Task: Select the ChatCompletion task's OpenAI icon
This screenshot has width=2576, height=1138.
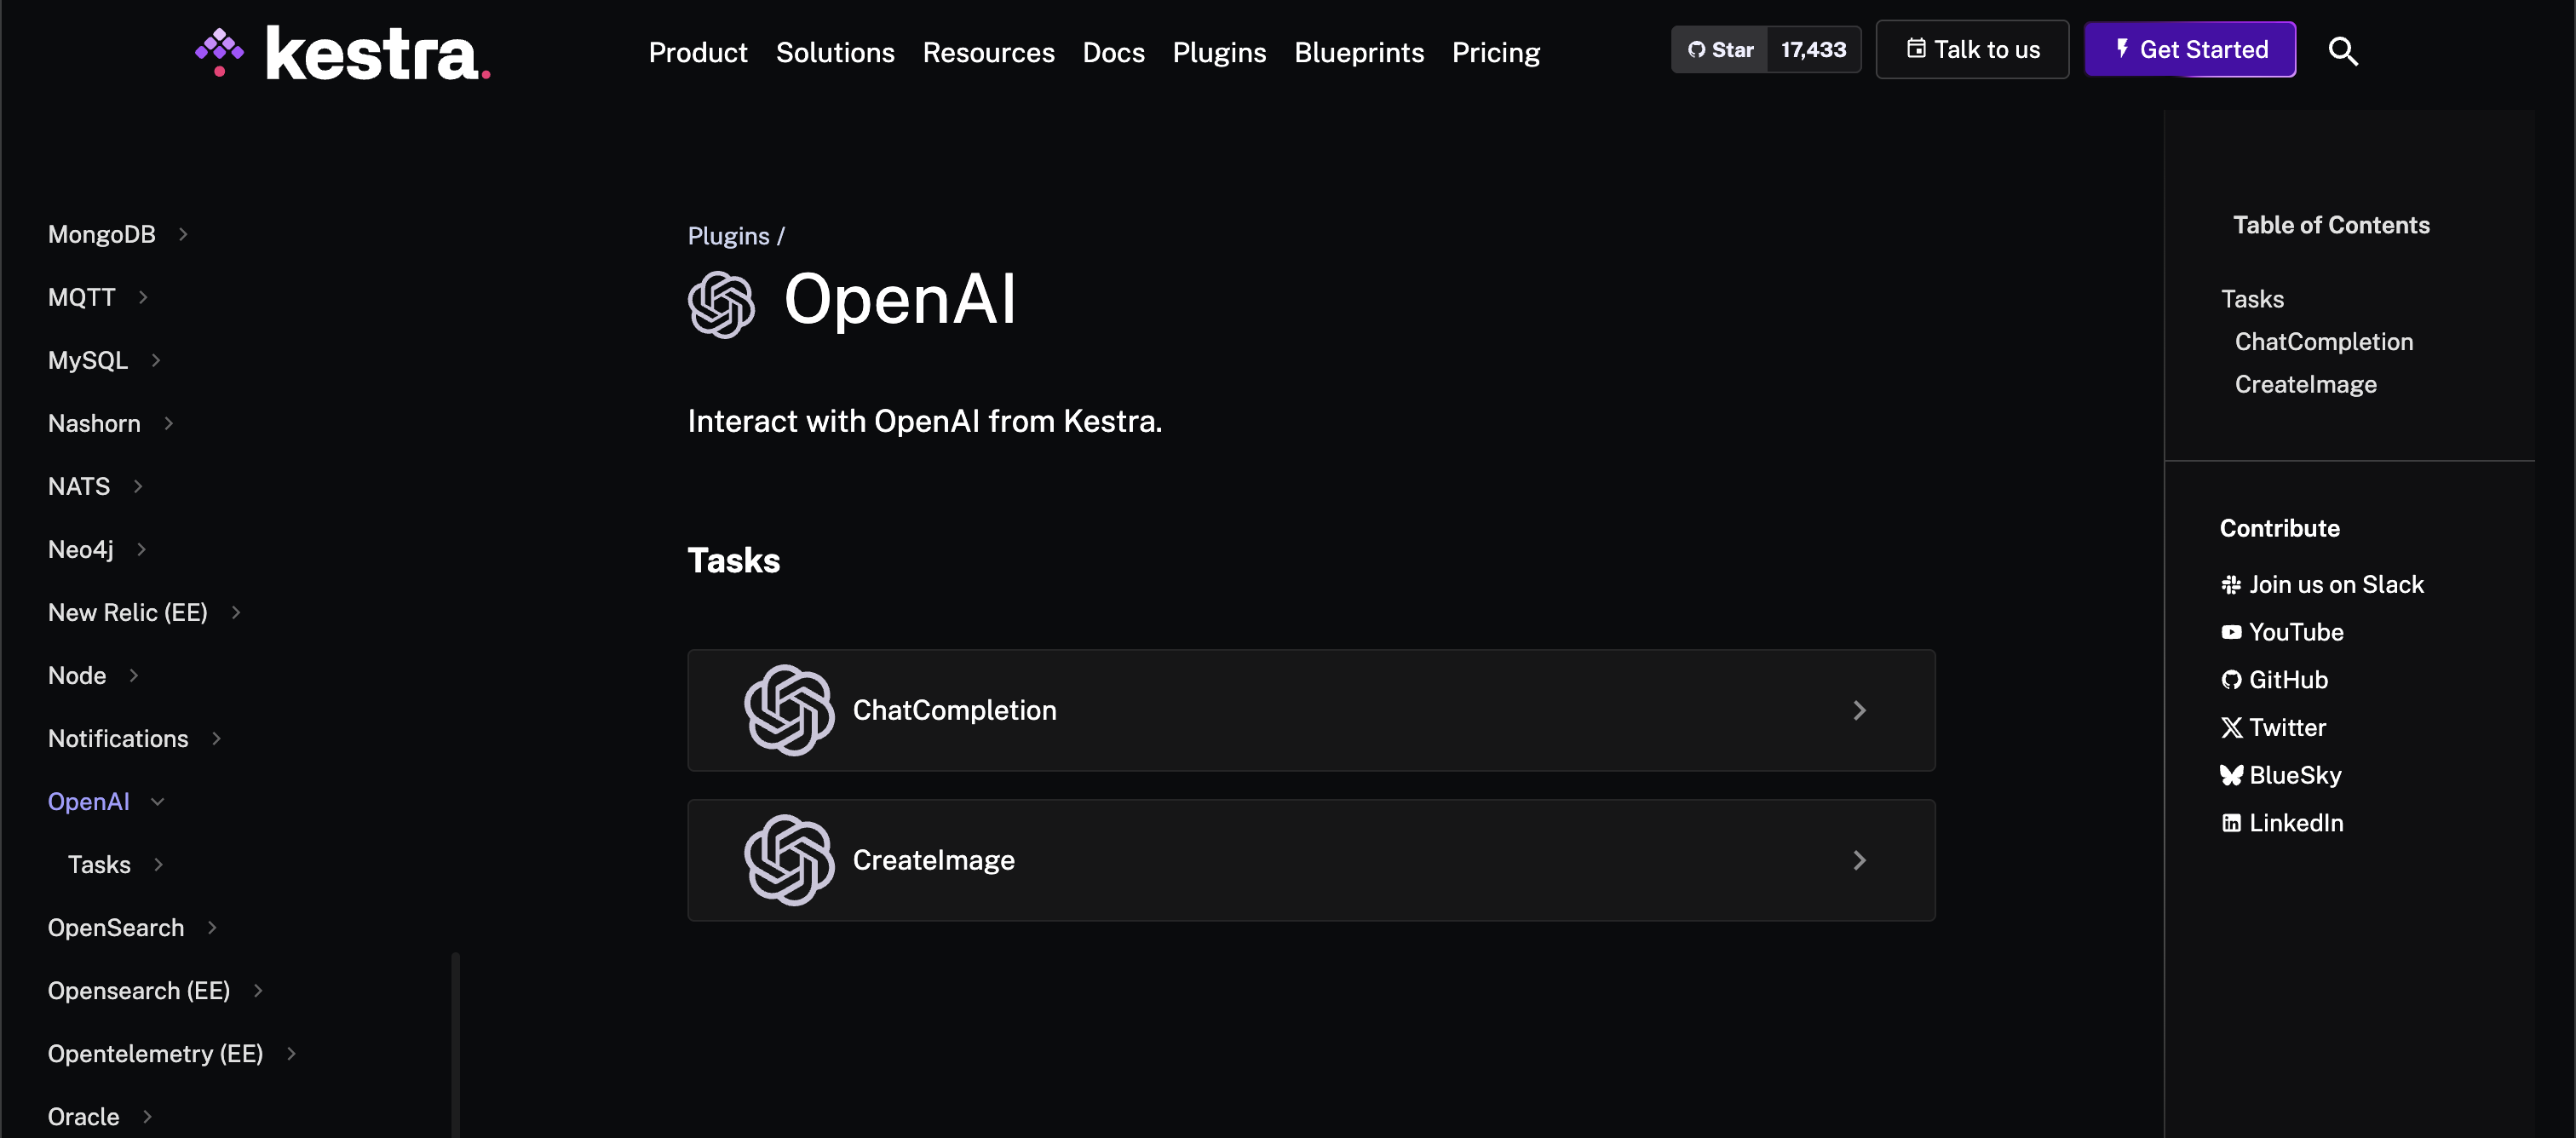Action: [x=789, y=710]
